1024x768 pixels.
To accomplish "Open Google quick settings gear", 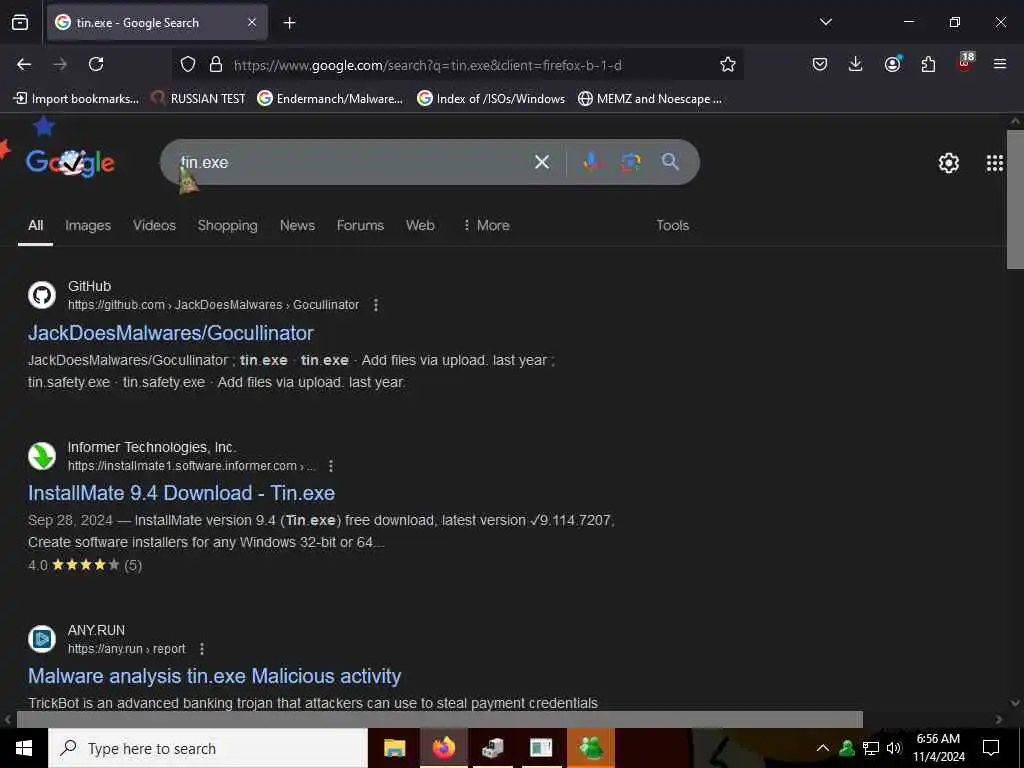I will click(x=948, y=163).
